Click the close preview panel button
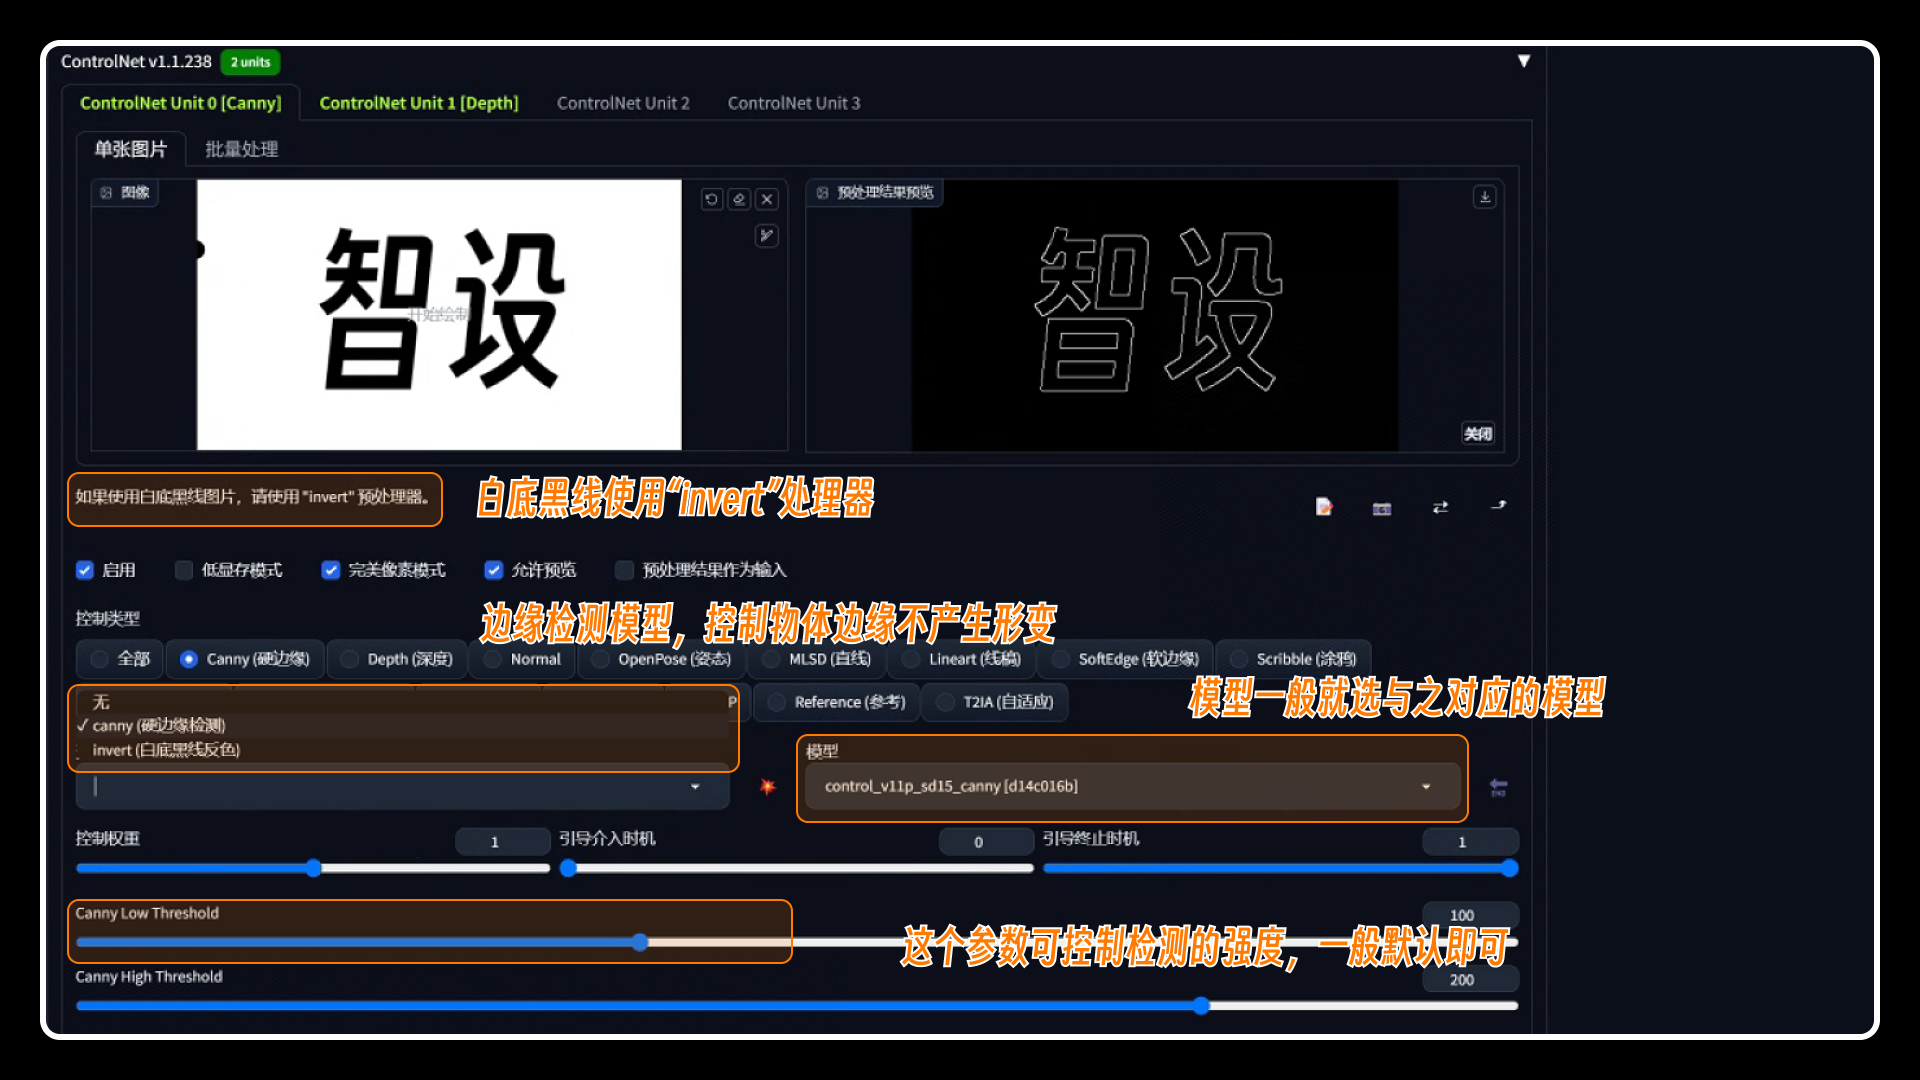Image resolution: width=1920 pixels, height=1080 pixels. click(1477, 434)
